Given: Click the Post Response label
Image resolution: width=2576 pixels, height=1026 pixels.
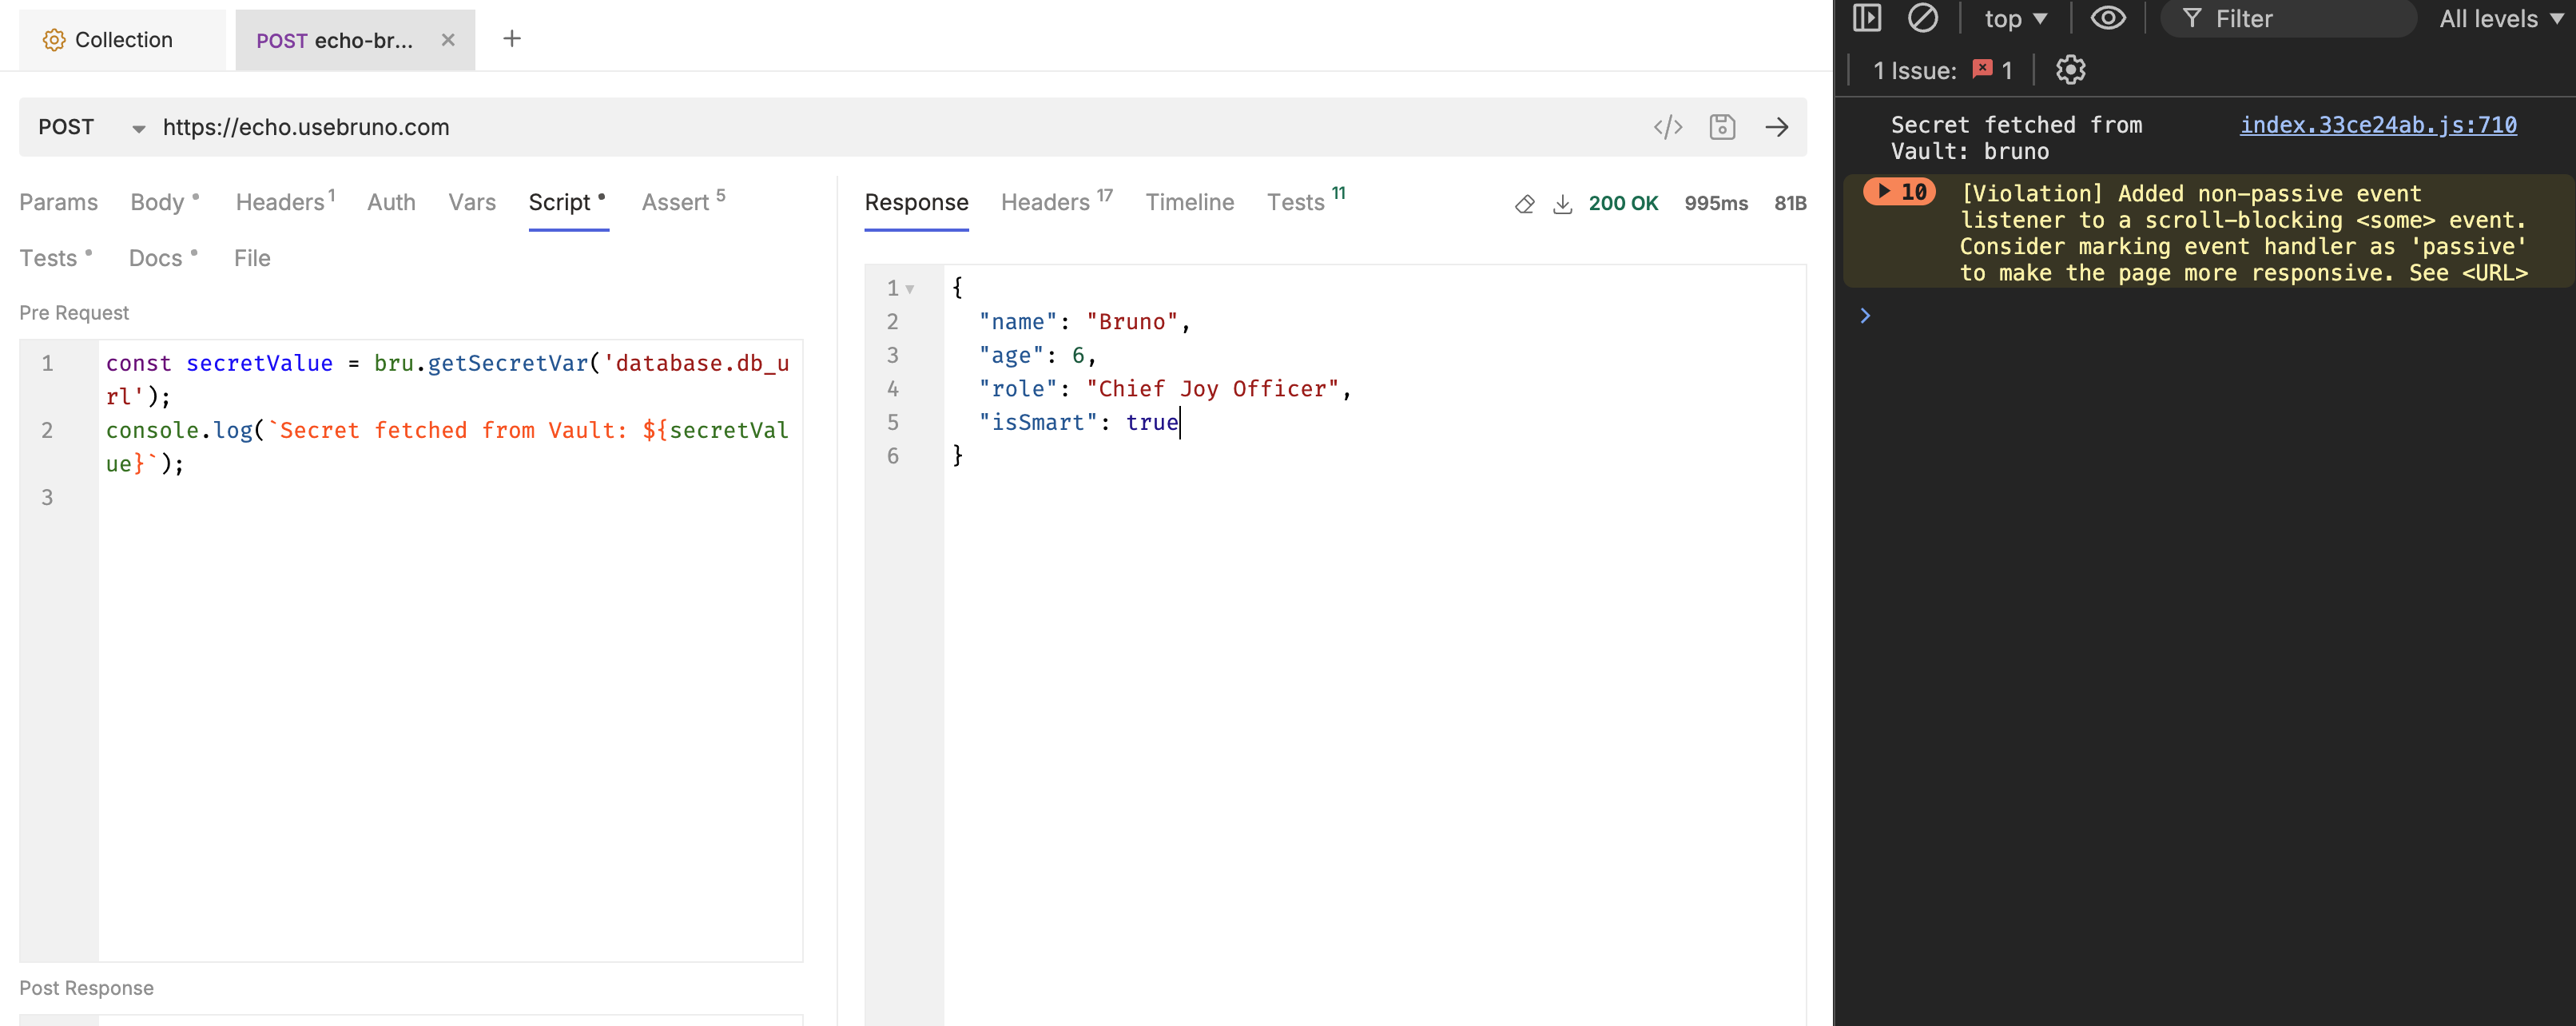Looking at the screenshot, I should [x=86, y=988].
